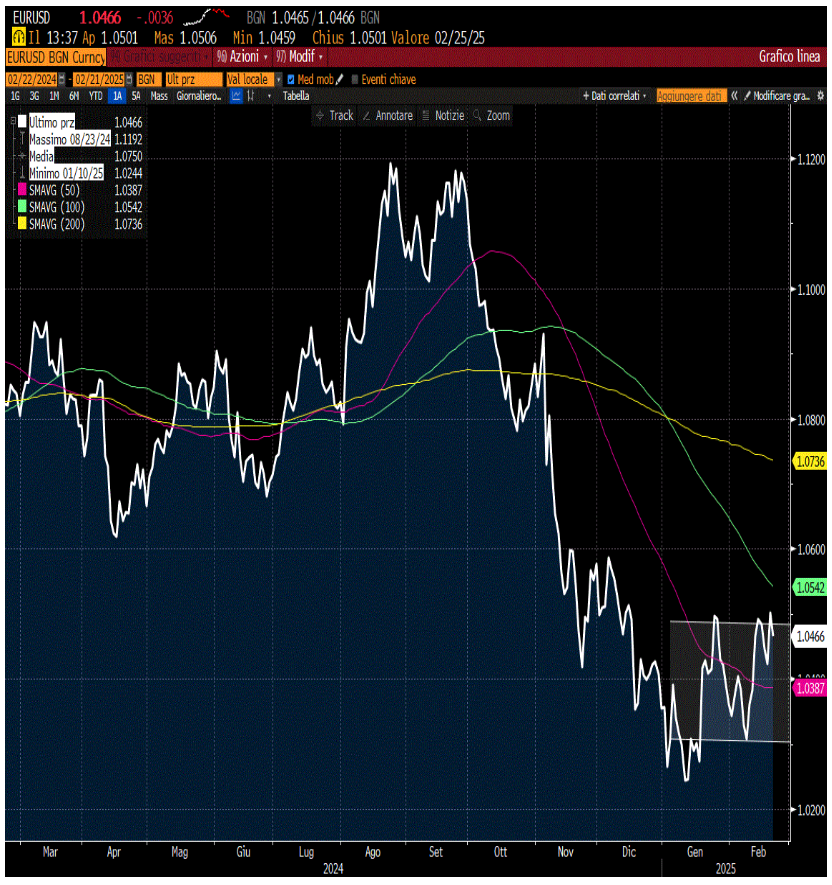832x885 pixels.
Task: Enable the Eventi chiave checkbox
Action: click(354, 80)
